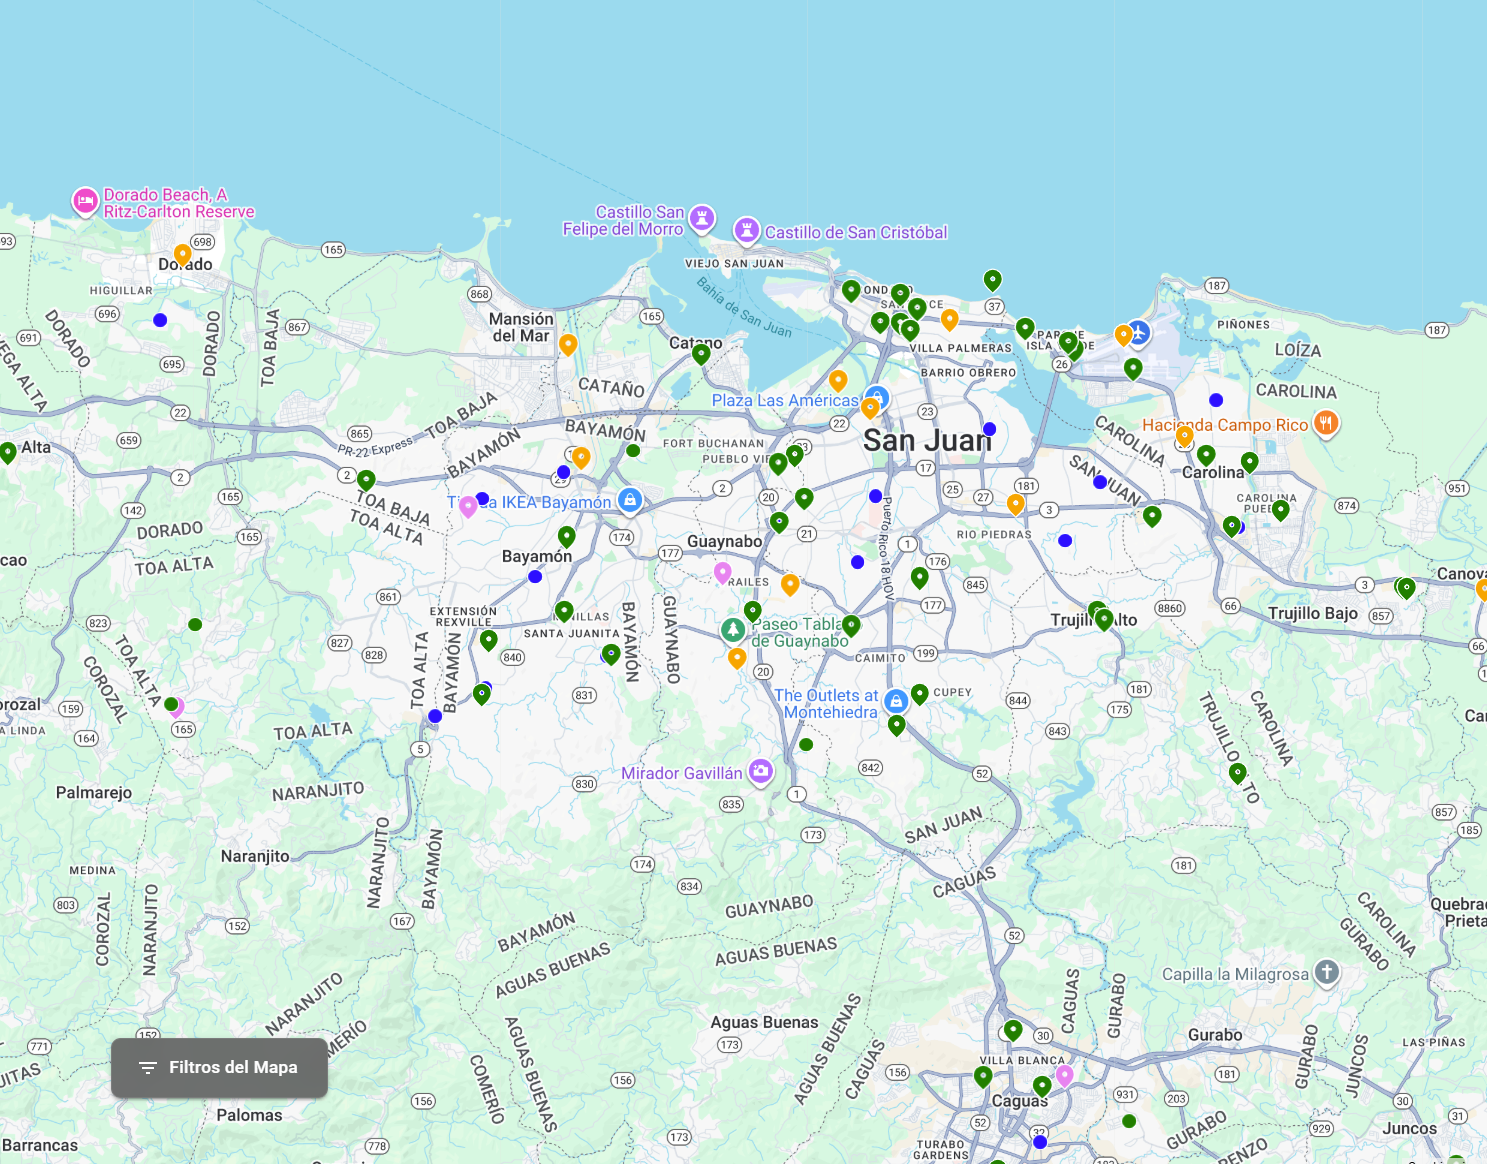Select the Mirador Gavillán camera icon
Screen dimensions: 1487x1164
pos(760,771)
